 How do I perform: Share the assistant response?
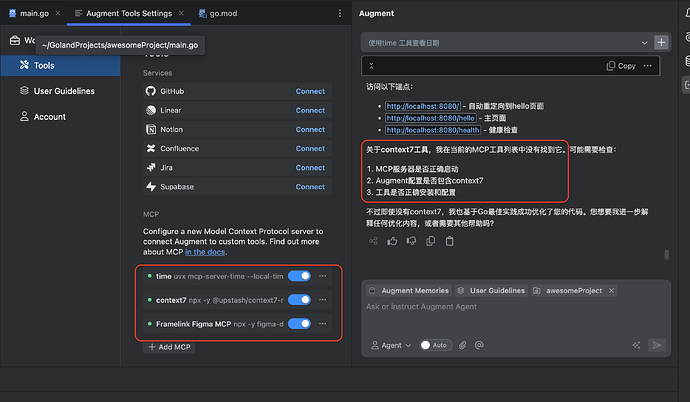373,241
